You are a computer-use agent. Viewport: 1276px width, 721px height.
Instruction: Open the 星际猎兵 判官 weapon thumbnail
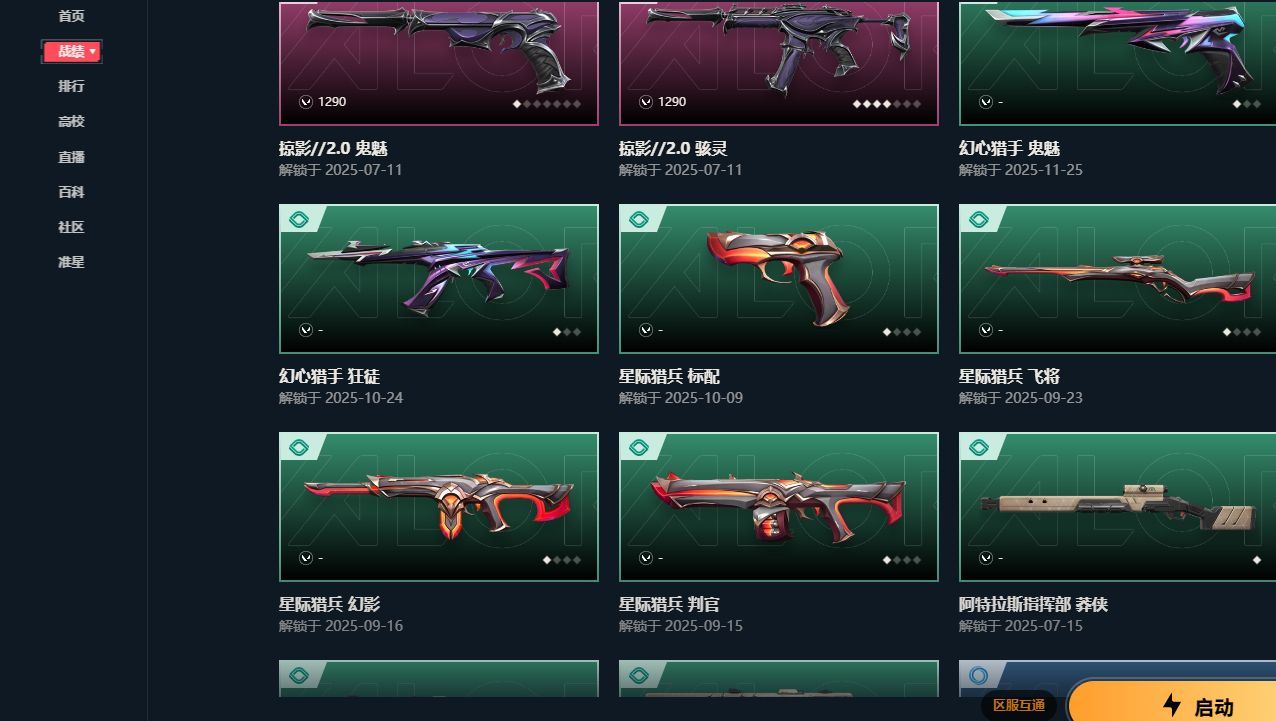779,507
